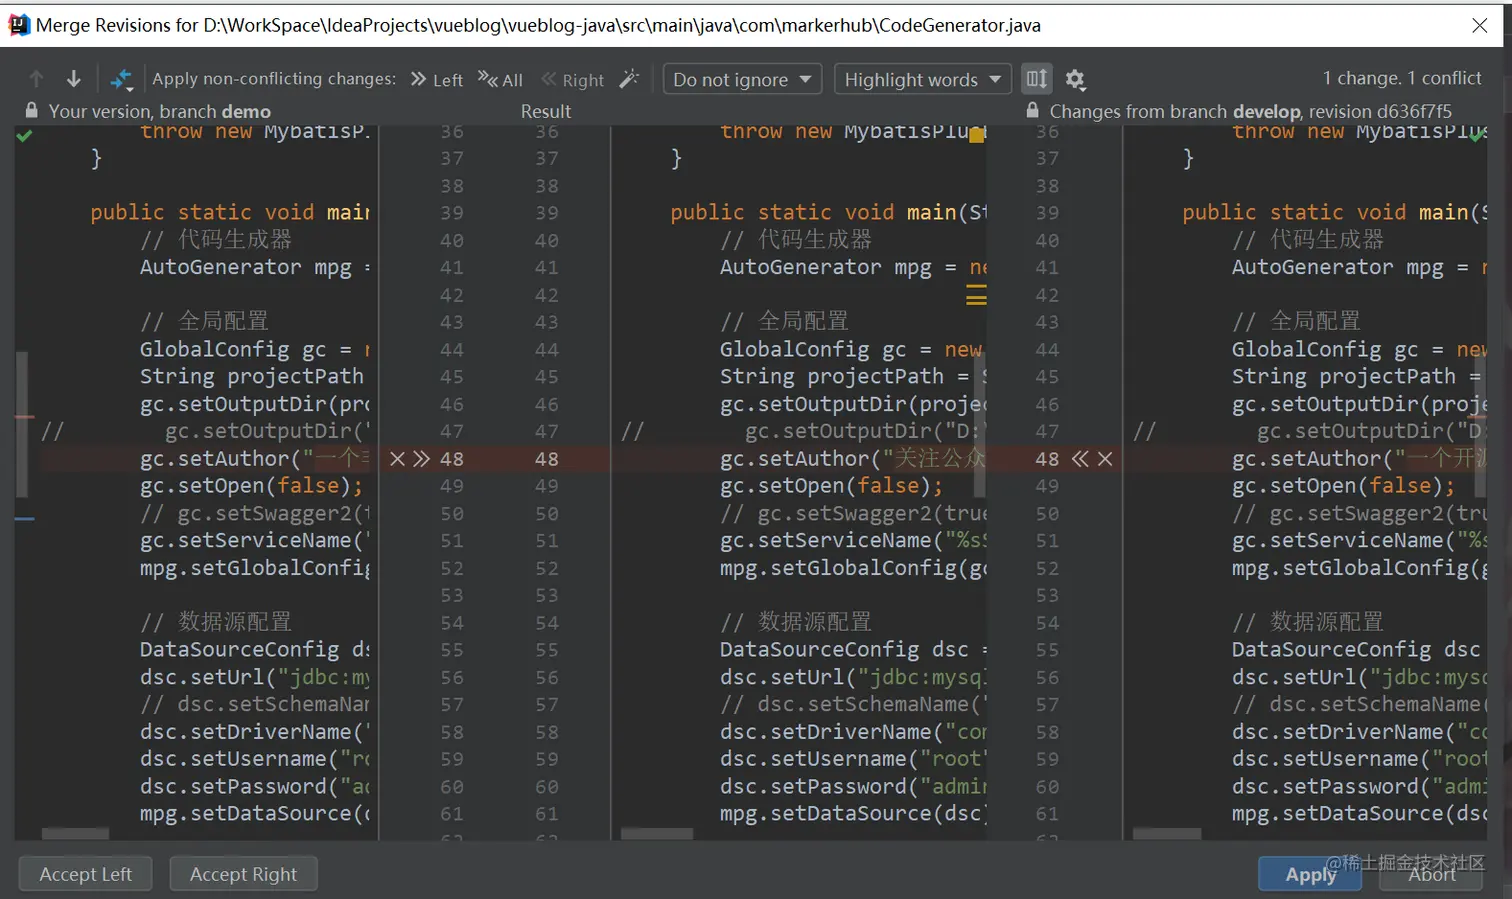Open the 'Highlight words' dropdown
The image size is (1512, 899).
point(921,79)
